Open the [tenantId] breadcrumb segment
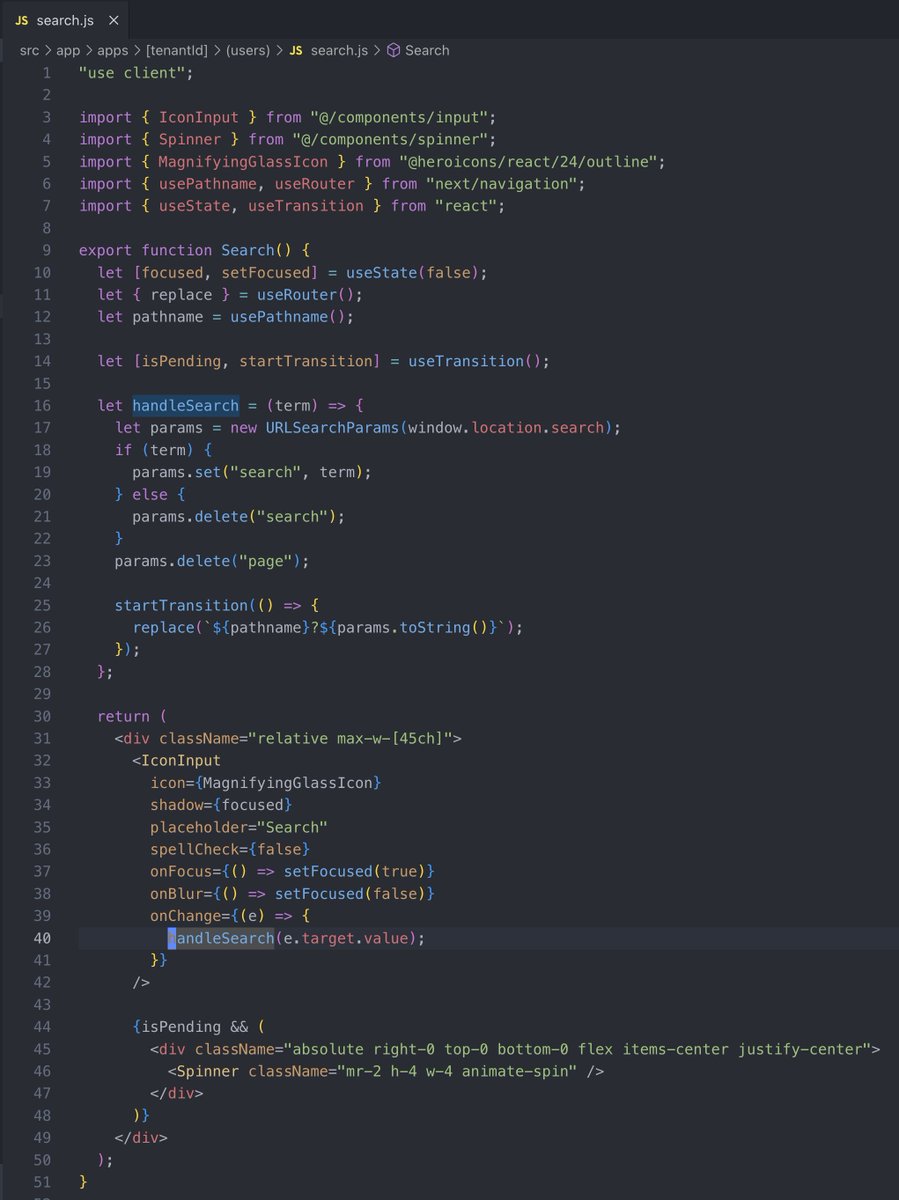Screen dimensions: 899x1200 (x=178, y=50)
